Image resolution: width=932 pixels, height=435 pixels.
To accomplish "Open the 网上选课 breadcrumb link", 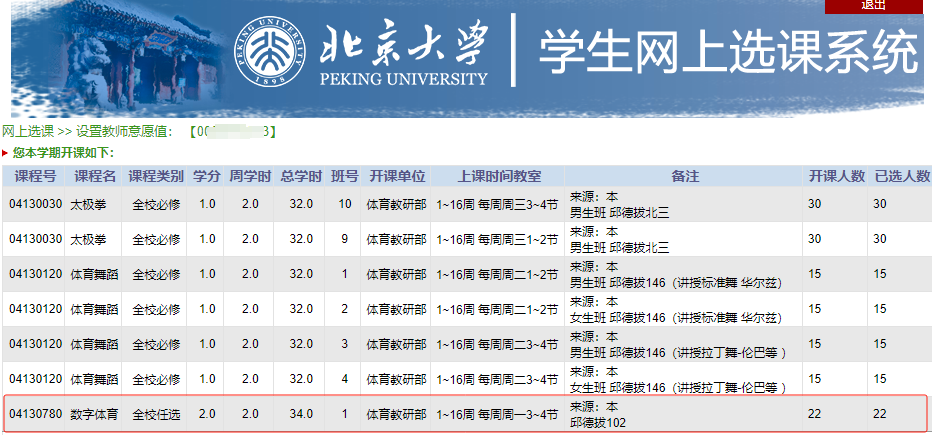I will coord(28,132).
